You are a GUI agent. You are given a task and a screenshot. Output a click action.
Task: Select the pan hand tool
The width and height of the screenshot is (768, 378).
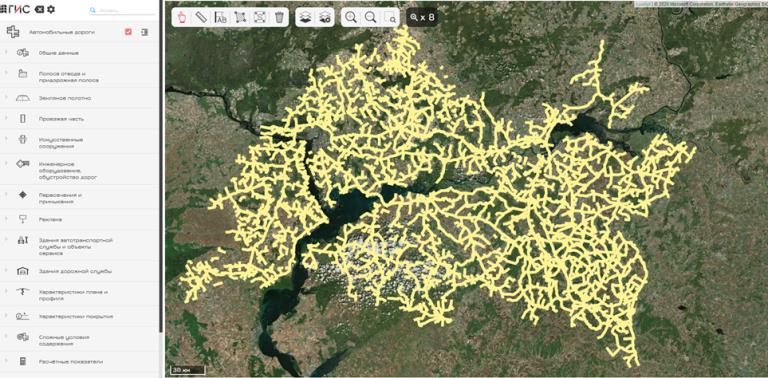click(x=182, y=18)
